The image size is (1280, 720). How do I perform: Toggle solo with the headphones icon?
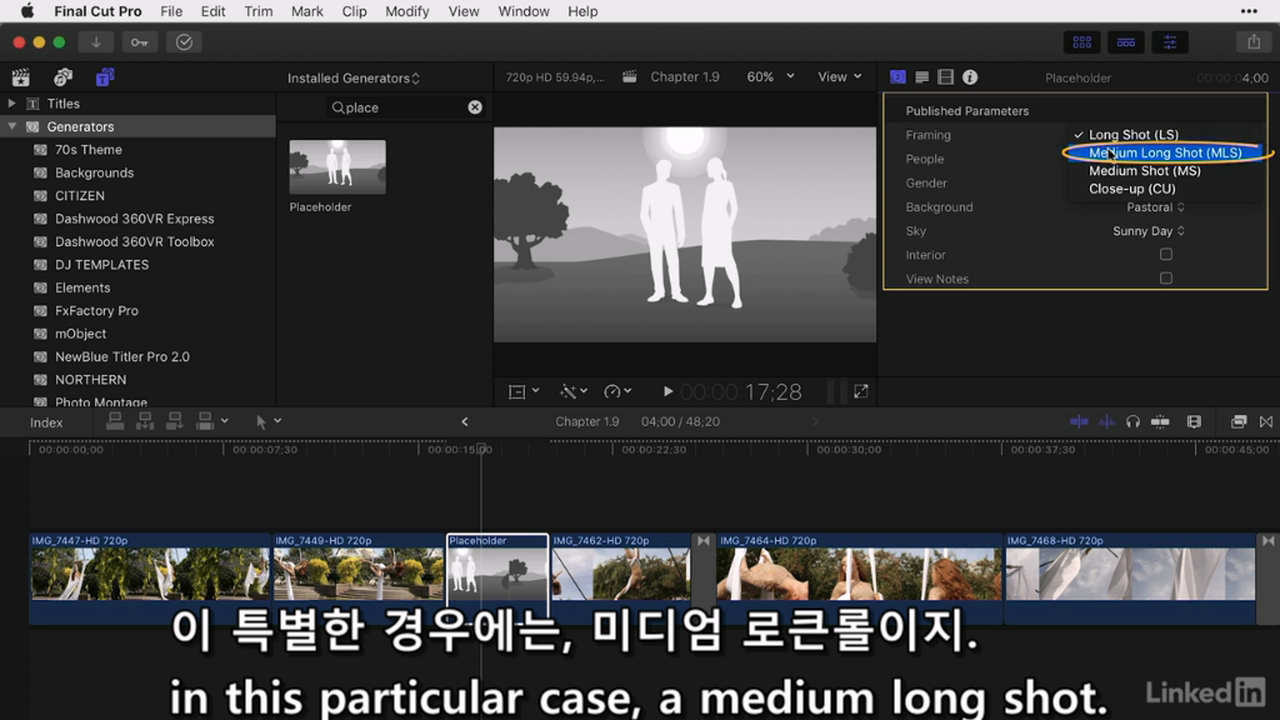pyautogui.click(x=1133, y=422)
